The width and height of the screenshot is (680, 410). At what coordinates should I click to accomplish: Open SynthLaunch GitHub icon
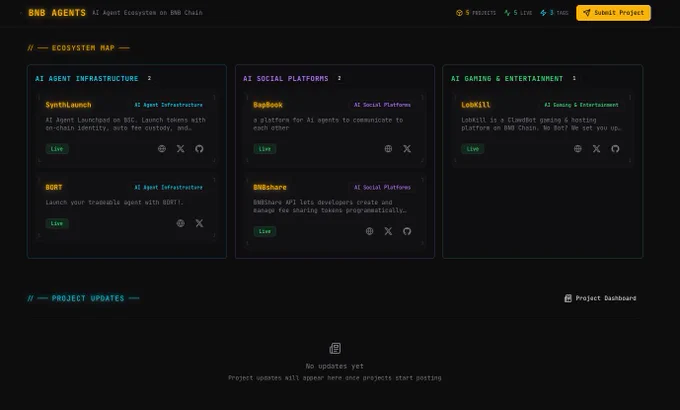pyautogui.click(x=199, y=149)
